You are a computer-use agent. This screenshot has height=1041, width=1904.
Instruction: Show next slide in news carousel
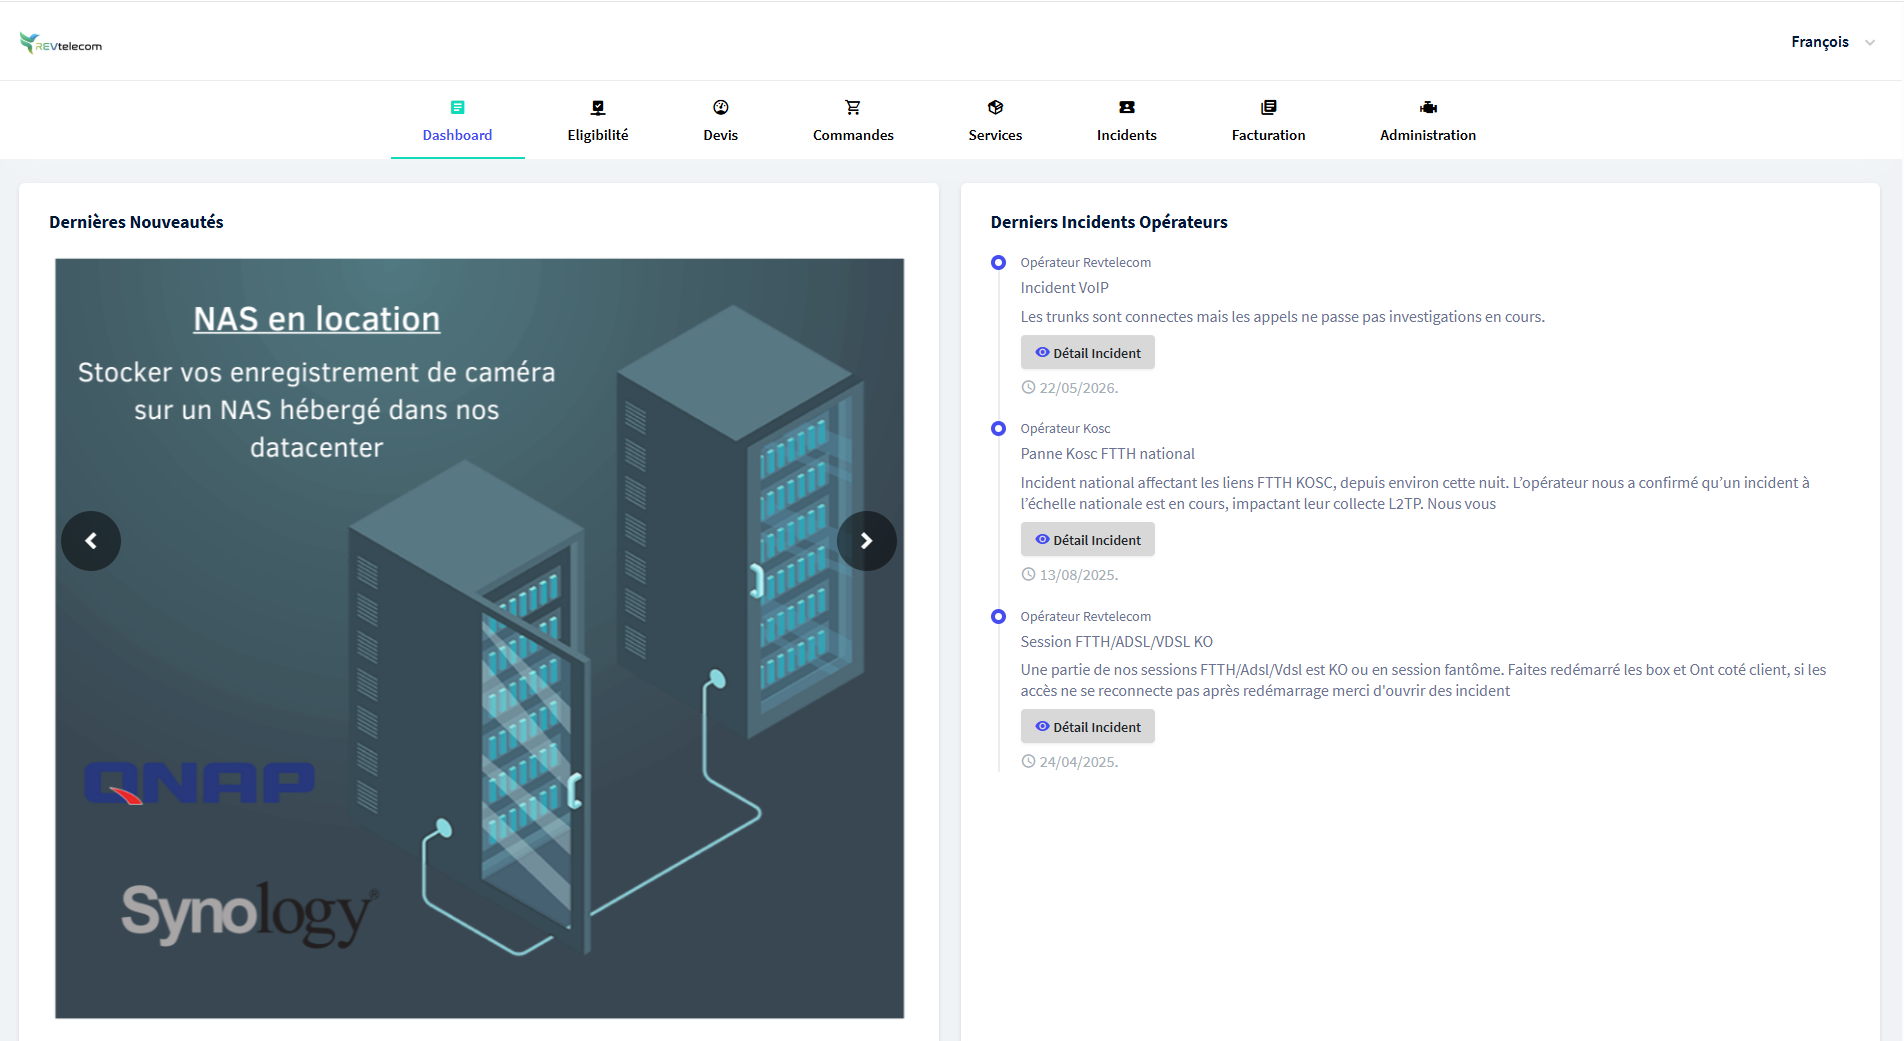point(867,541)
